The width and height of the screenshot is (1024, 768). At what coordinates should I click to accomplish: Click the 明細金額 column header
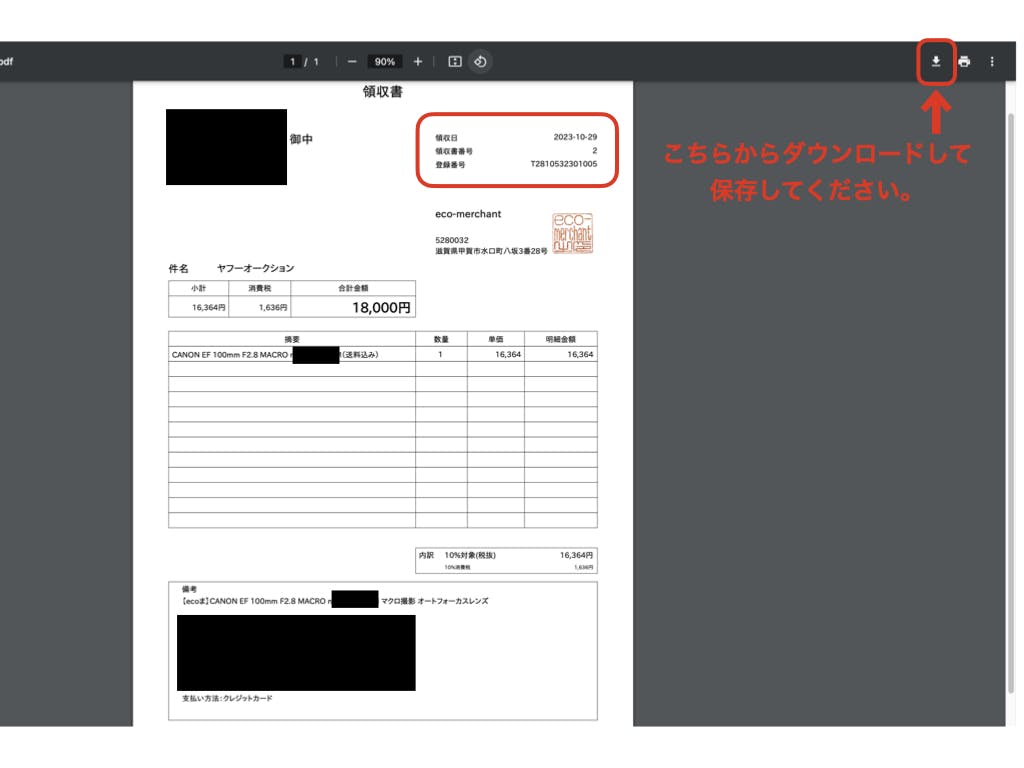coord(560,339)
